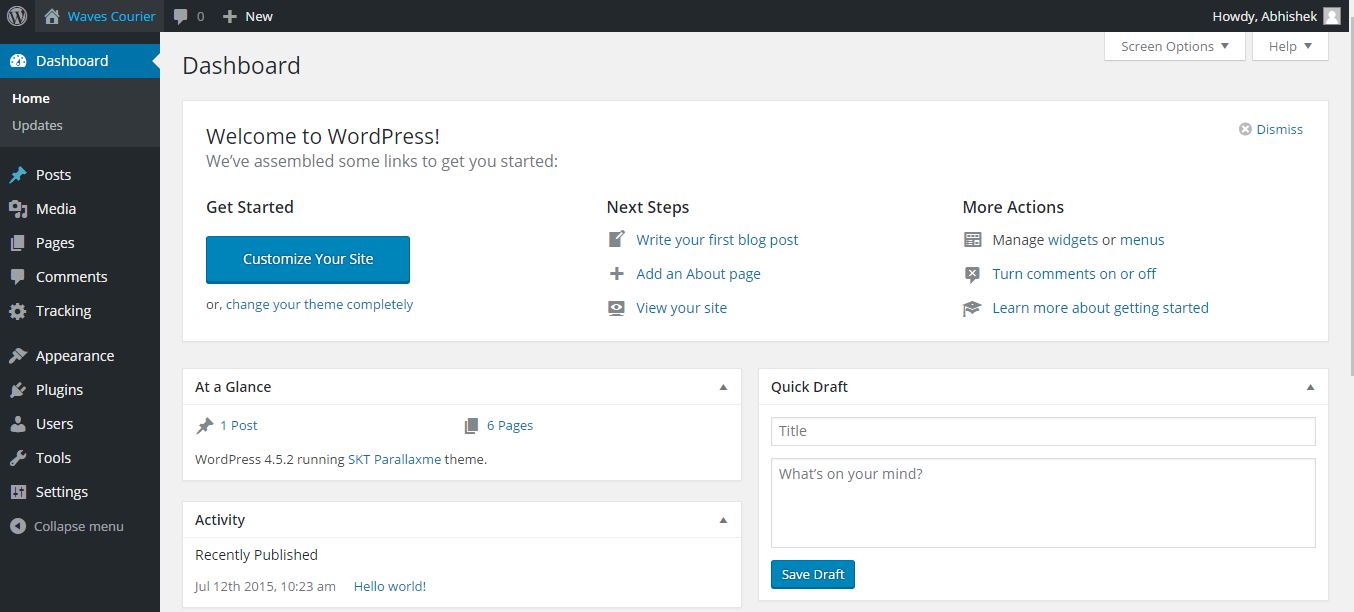
Task: Select the Updates submenu item
Action: [x=37, y=125]
